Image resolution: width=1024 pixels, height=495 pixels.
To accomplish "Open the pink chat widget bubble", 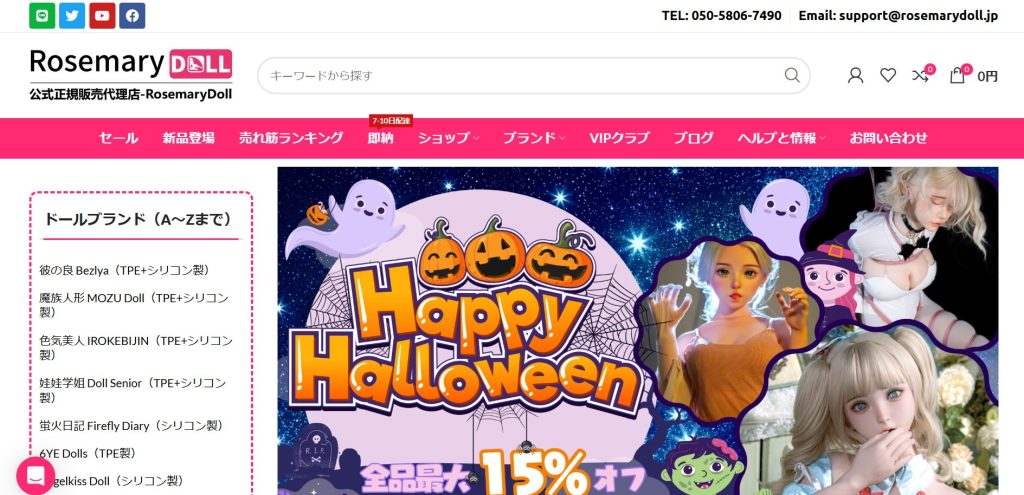I will point(35,475).
